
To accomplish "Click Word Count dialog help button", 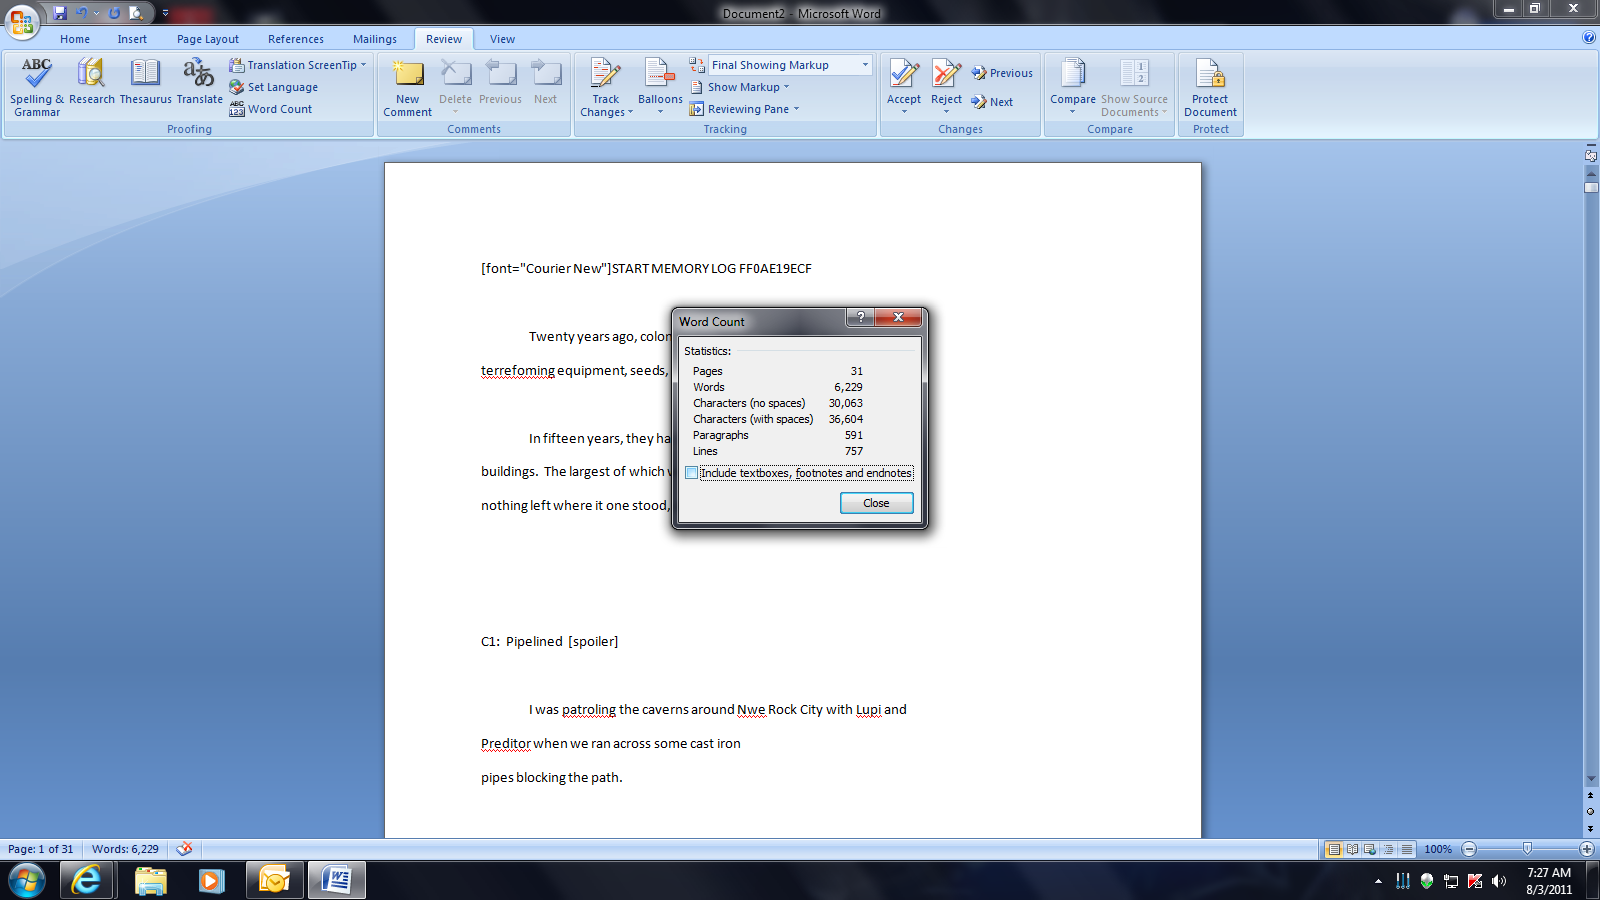I will (860, 317).
